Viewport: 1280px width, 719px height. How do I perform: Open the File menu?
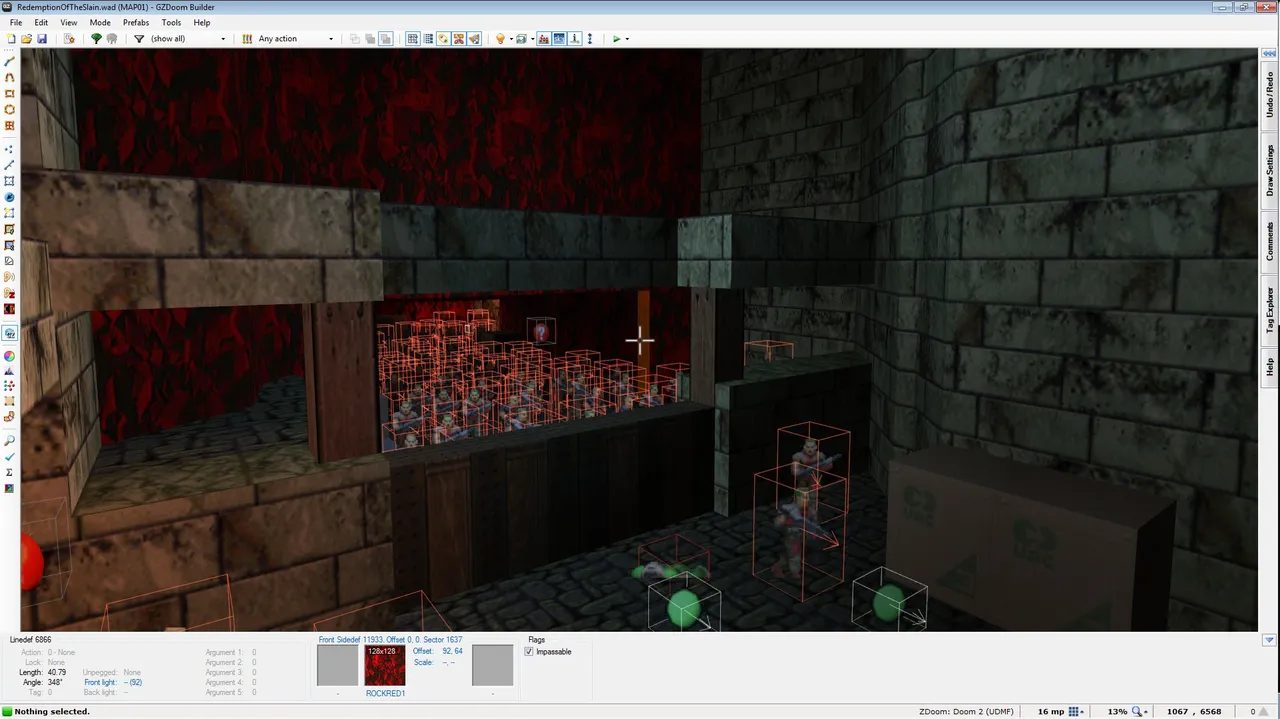click(16, 22)
